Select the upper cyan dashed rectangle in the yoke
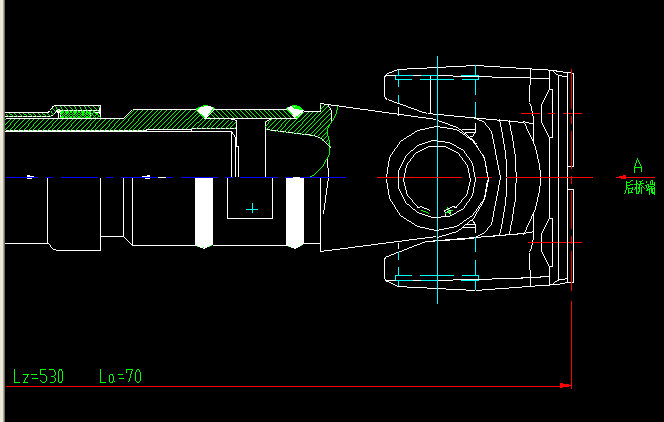Image resolution: width=664 pixels, height=422 pixels. [437, 78]
